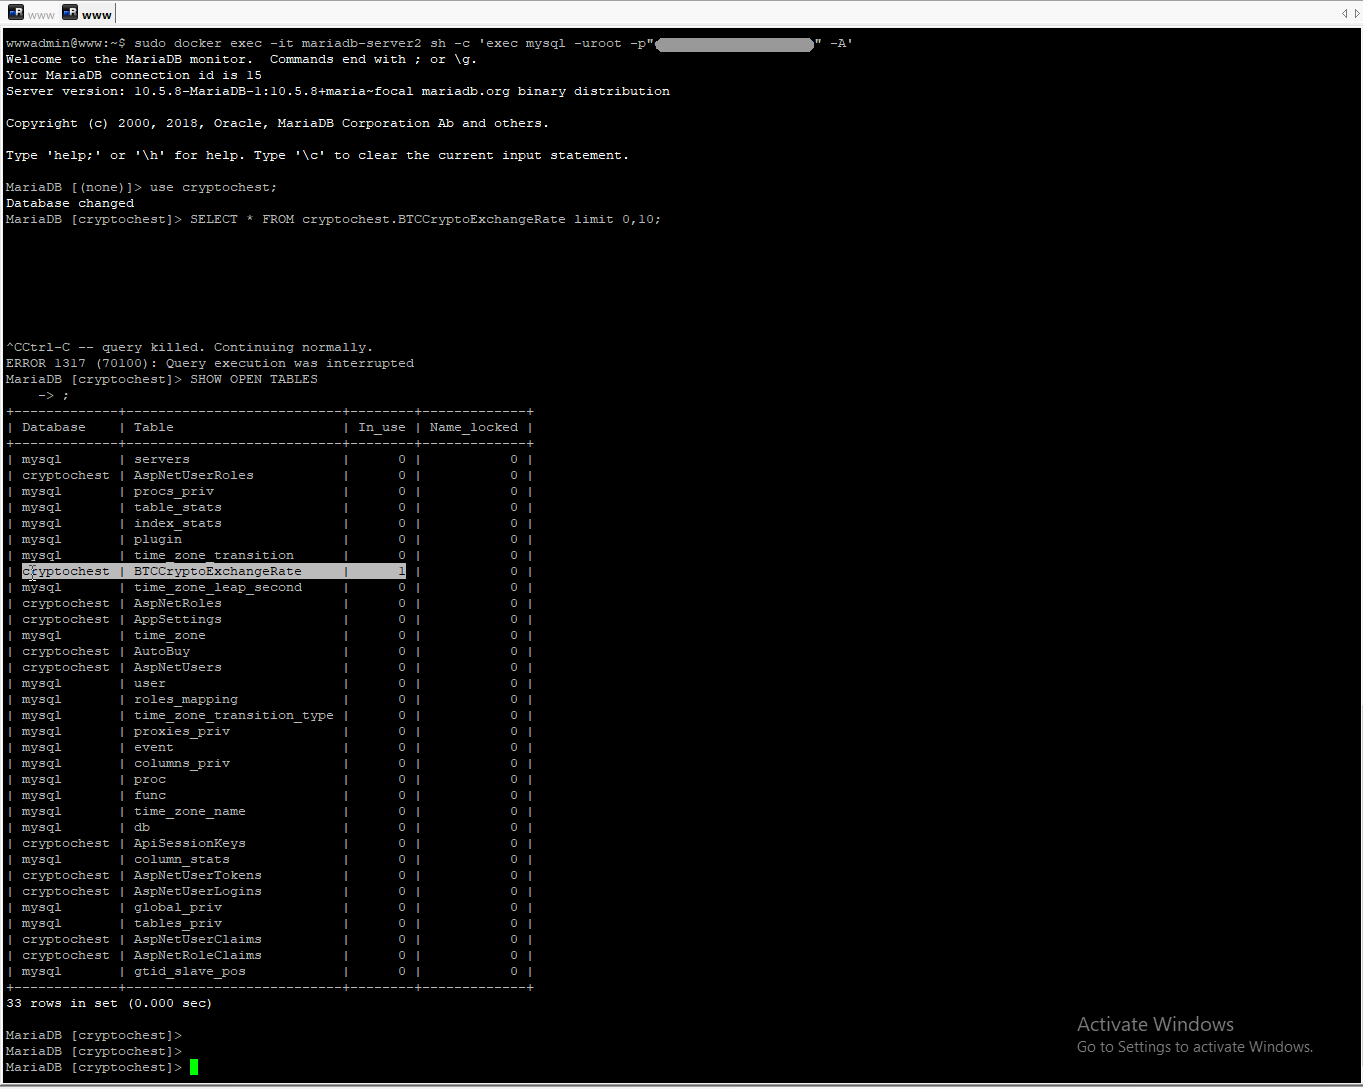Click the 'query killed. Continuing normally' line
The height and width of the screenshot is (1089, 1363).
click(x=189, y=347)
